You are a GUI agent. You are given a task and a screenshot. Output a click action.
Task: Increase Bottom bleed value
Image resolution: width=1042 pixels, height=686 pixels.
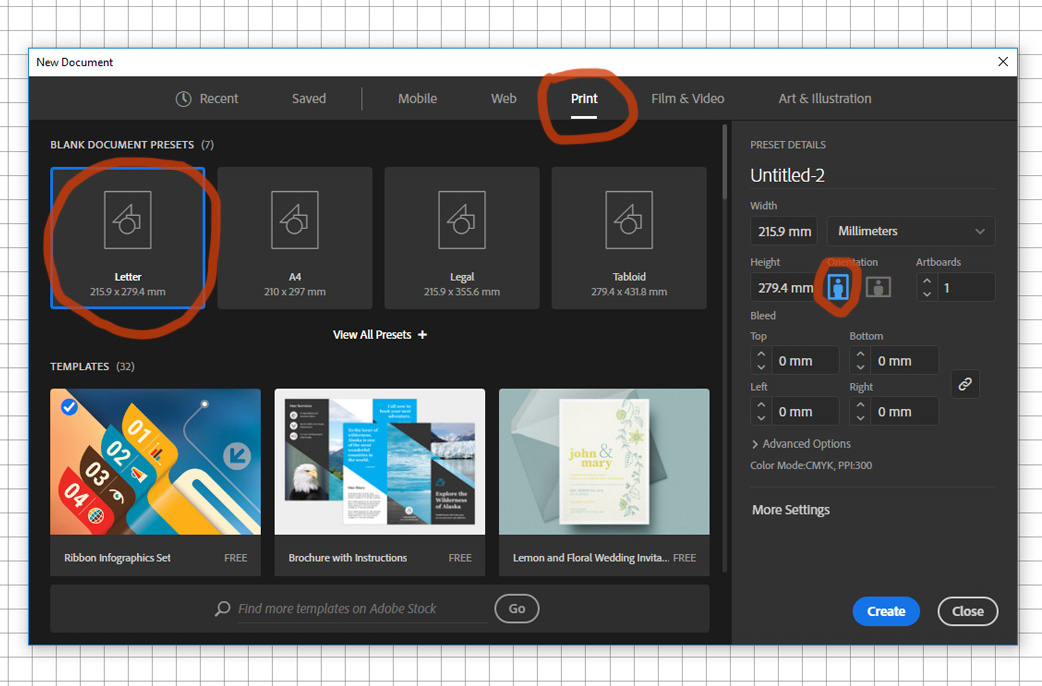pos(861,354)
